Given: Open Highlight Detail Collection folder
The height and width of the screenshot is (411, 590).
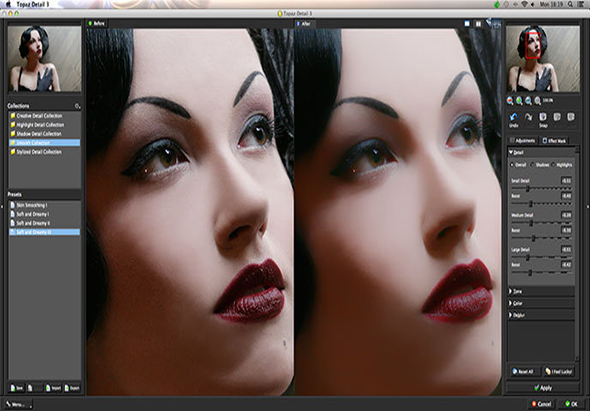Looking at the screenshot, I should 44,125.
